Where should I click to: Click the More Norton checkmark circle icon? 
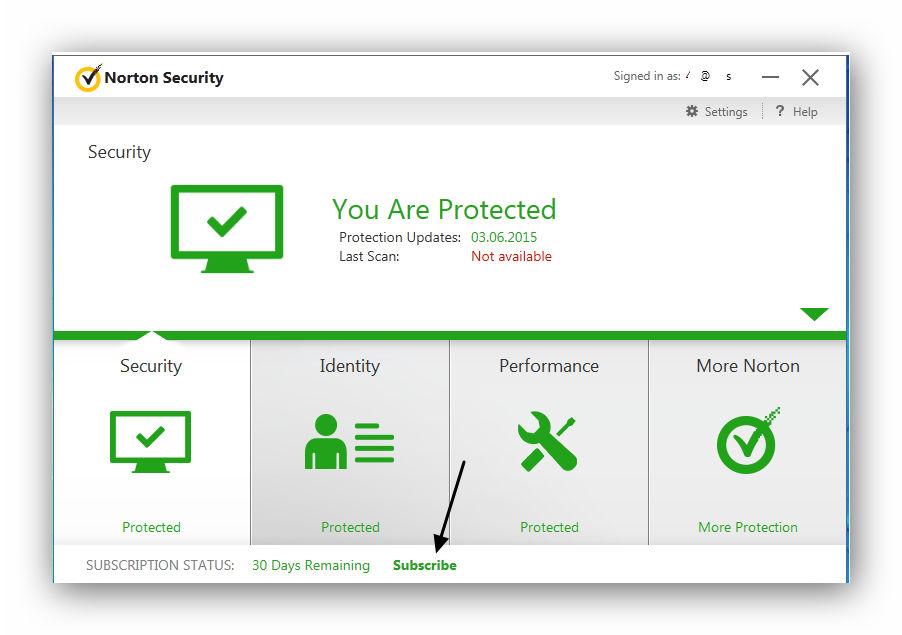point(748,442)
